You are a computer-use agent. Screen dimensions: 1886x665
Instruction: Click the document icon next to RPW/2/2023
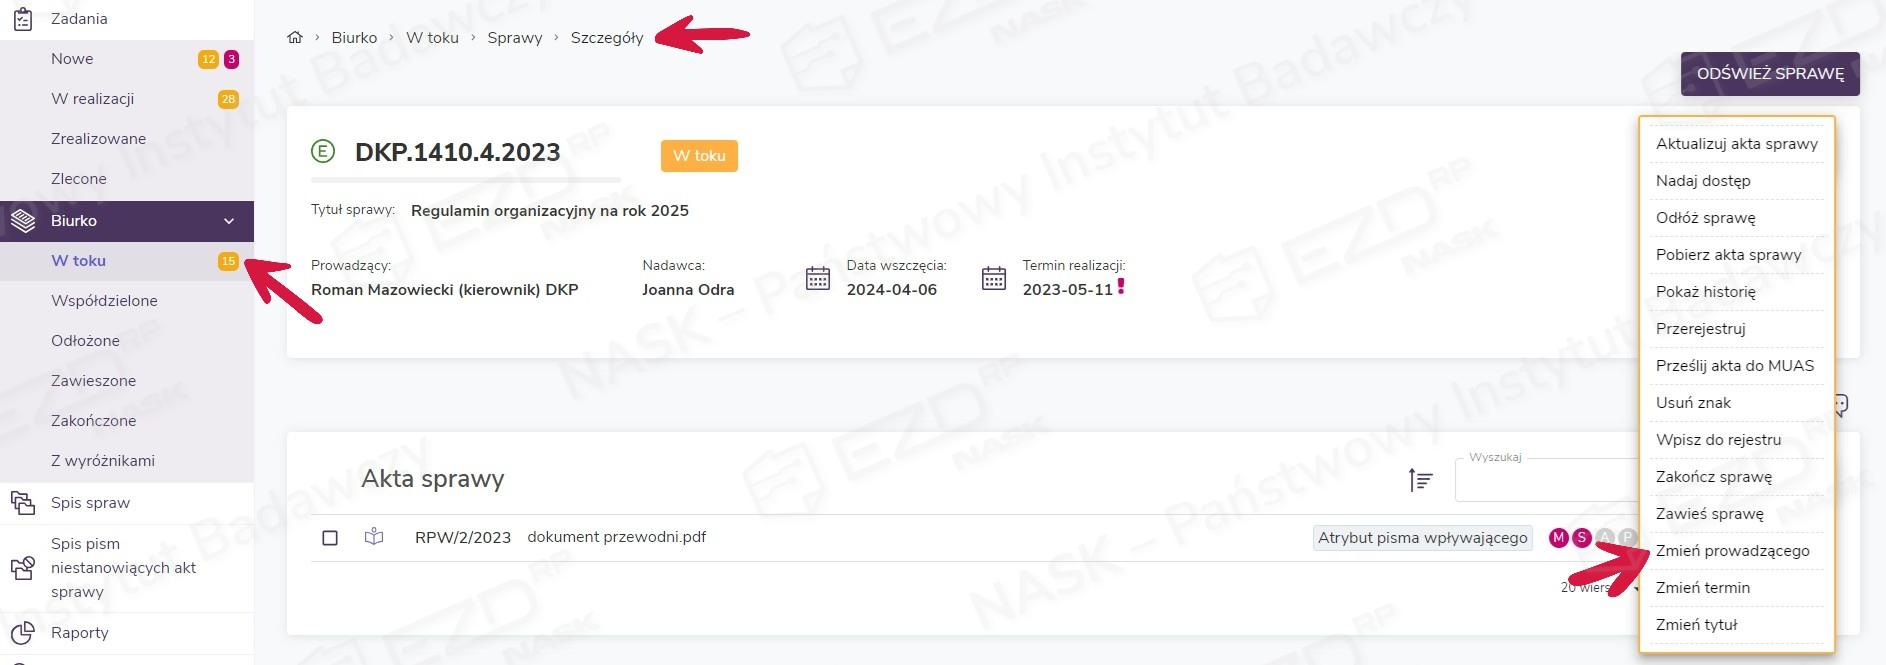point(374,537)
